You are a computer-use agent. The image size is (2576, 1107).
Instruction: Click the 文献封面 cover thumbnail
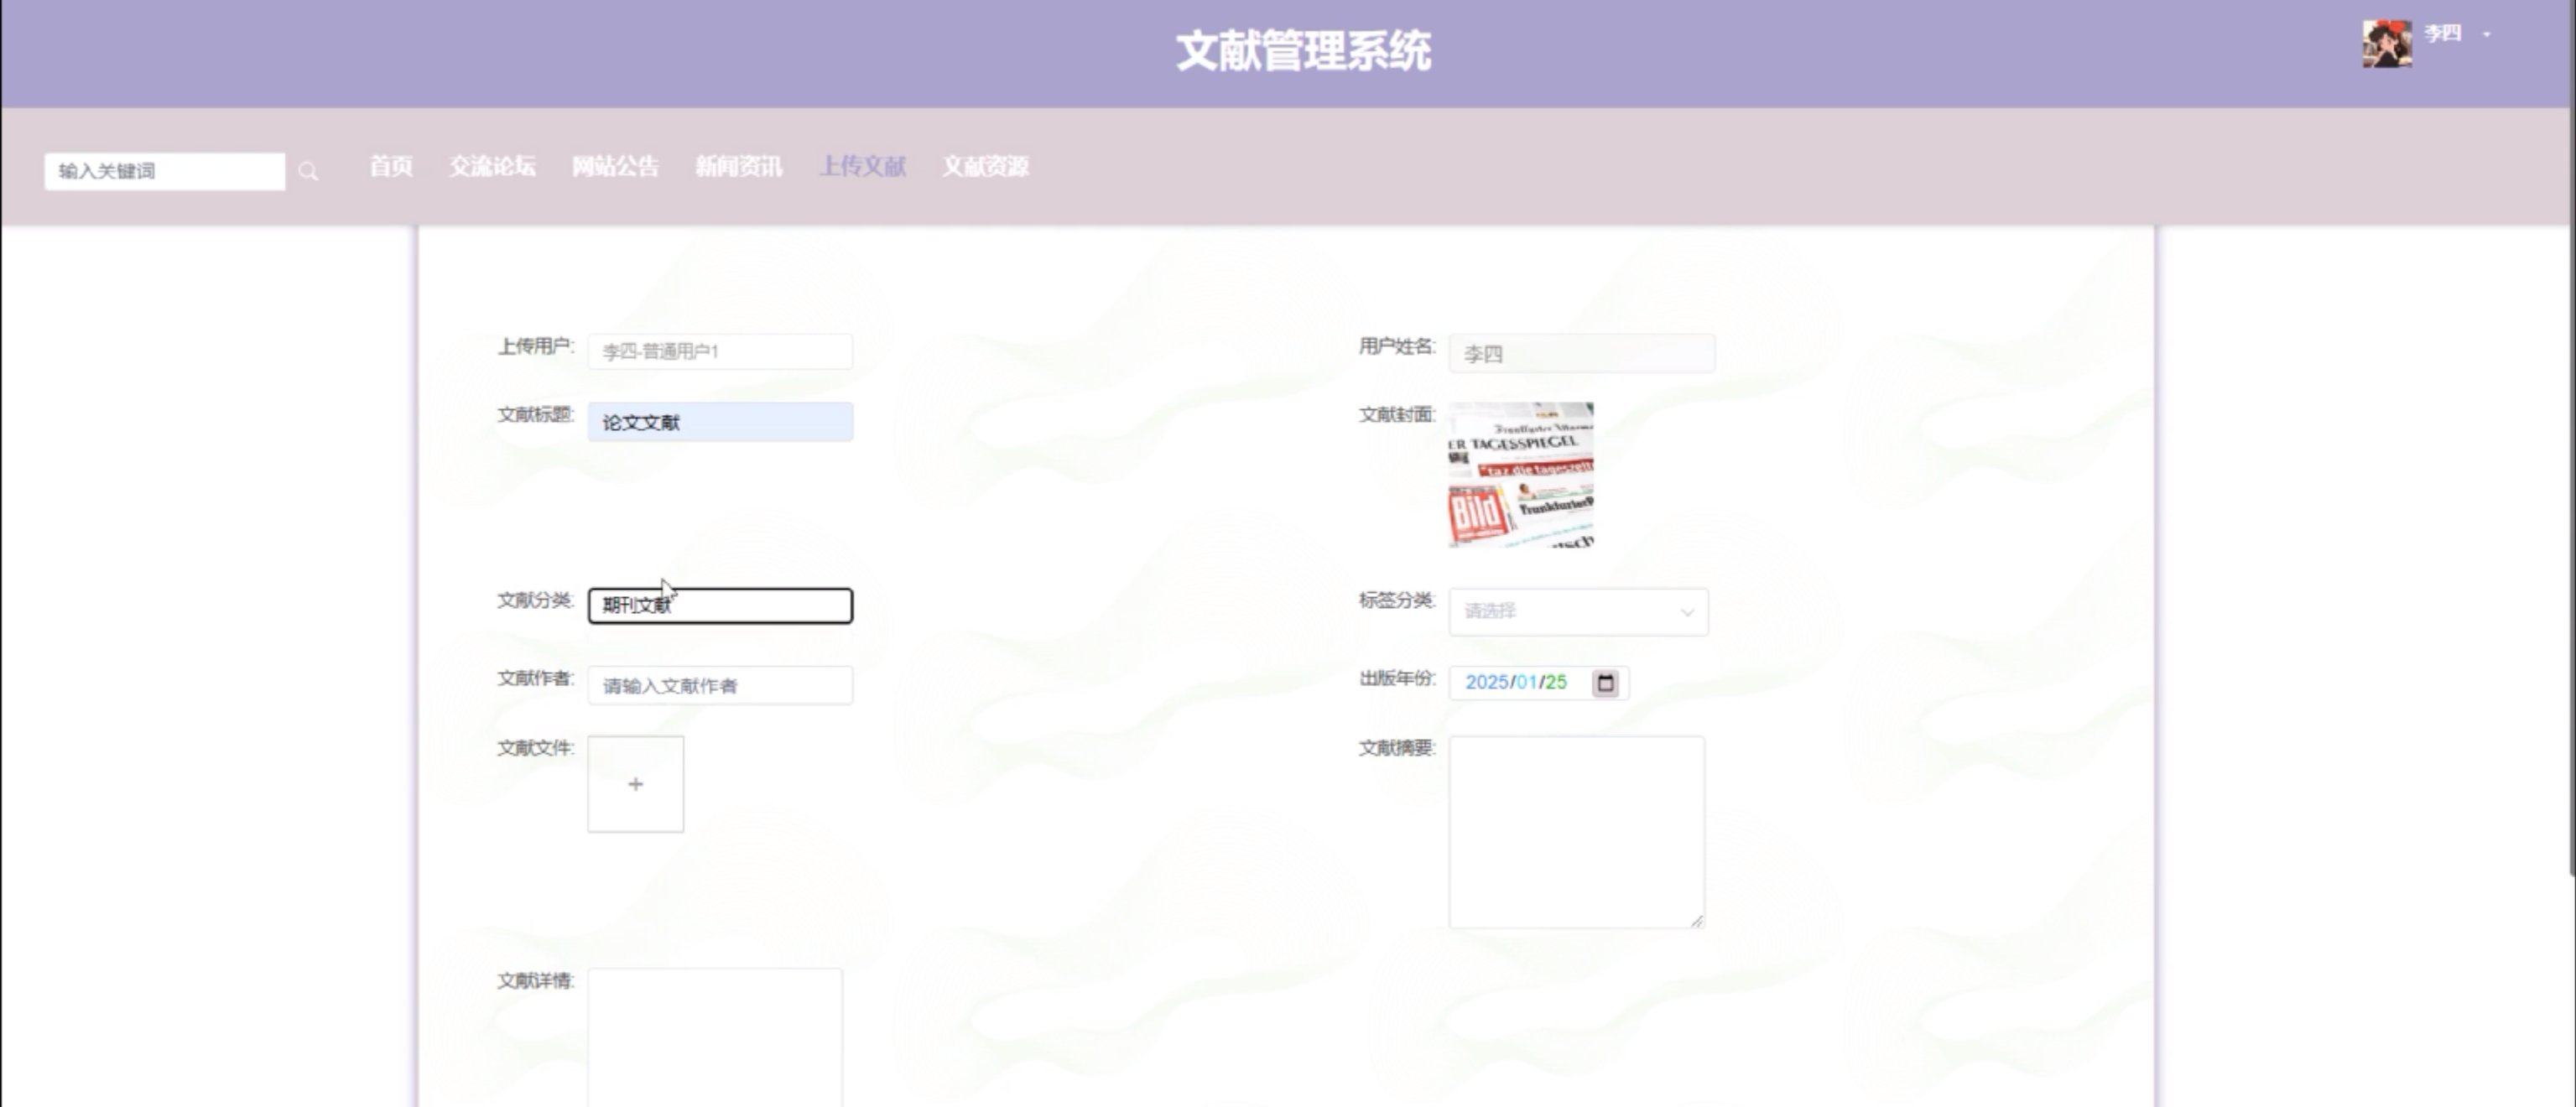[x=1520, y=474]
